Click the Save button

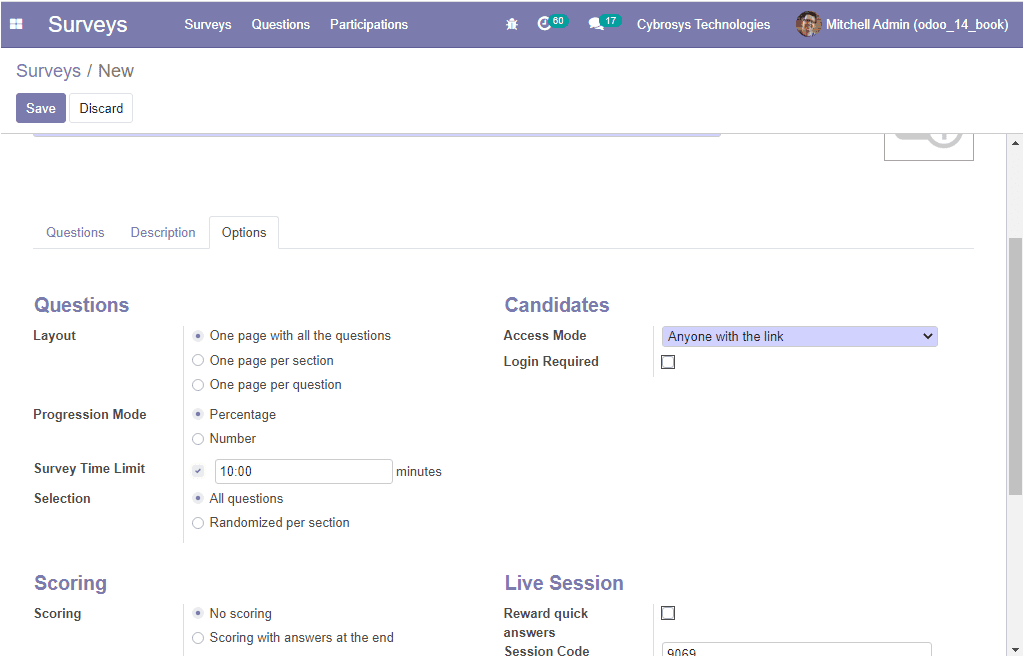pyautogui.click(x=40, y=108)
